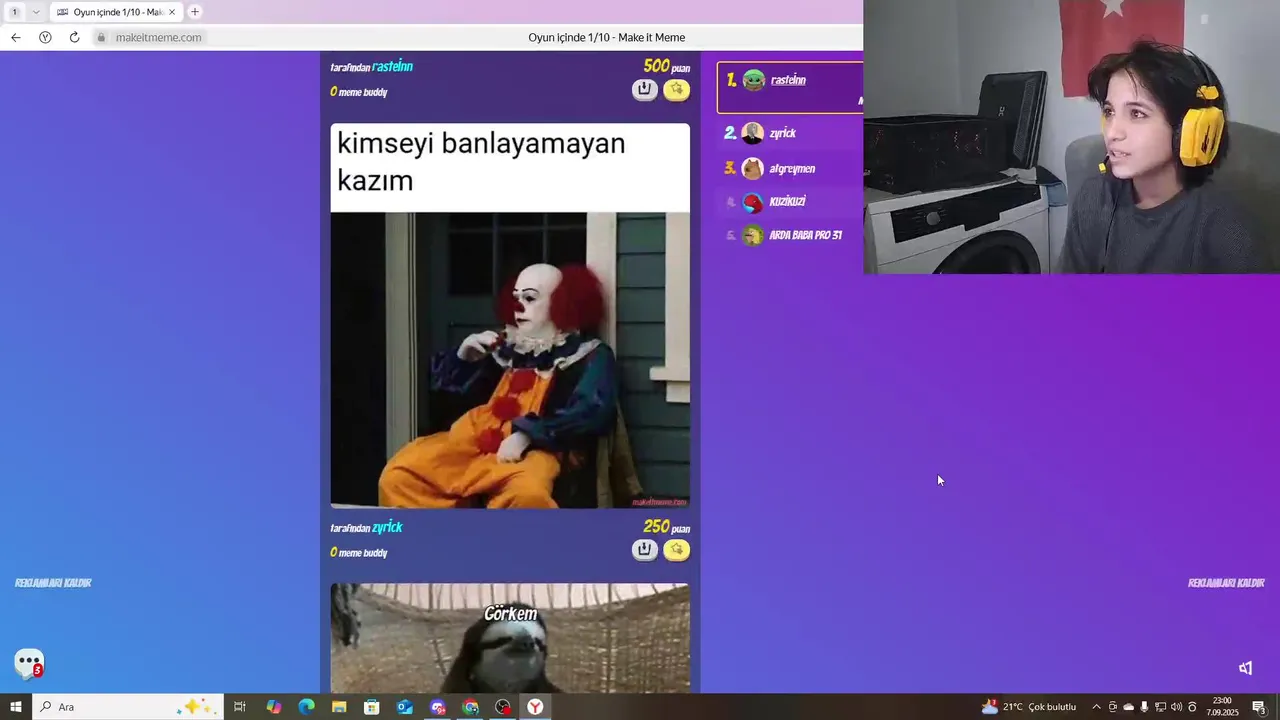
Task: Click KUZIKUZI's avatar in the leaderboard
Action: 753,202
